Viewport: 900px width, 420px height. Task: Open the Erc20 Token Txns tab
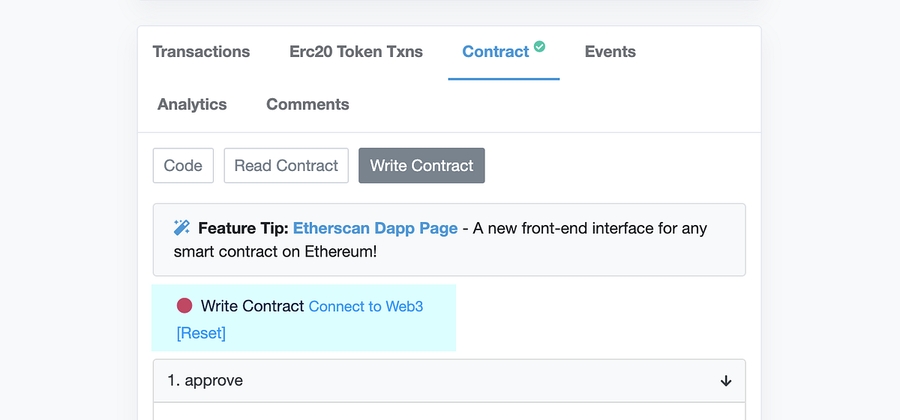(x=356, y=52)
